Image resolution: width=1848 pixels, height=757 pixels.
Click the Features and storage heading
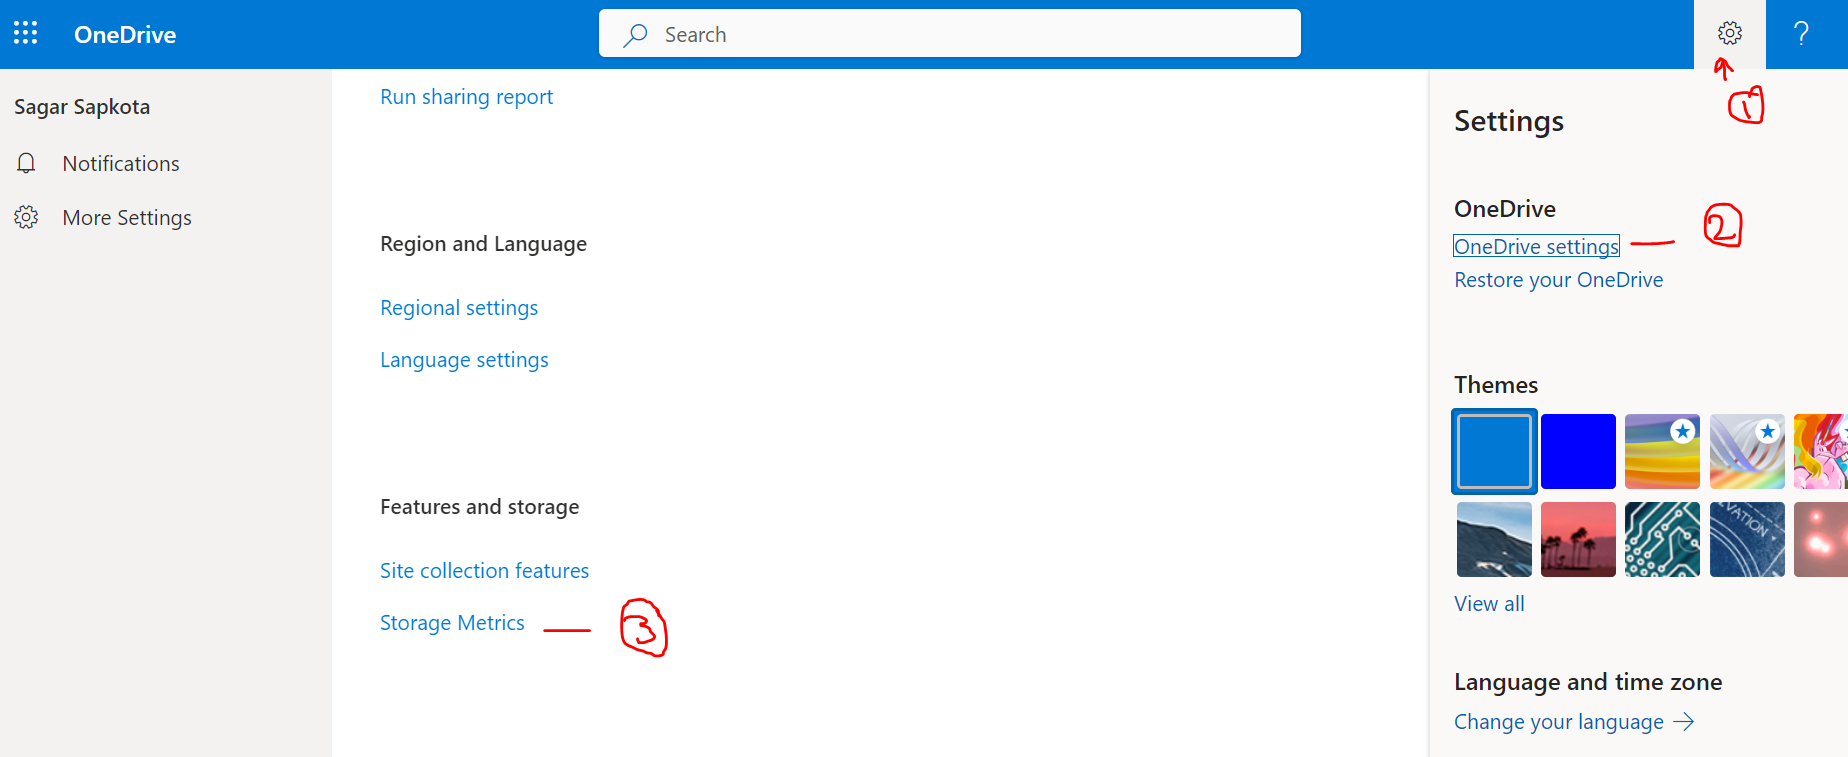tap(479, 507)
